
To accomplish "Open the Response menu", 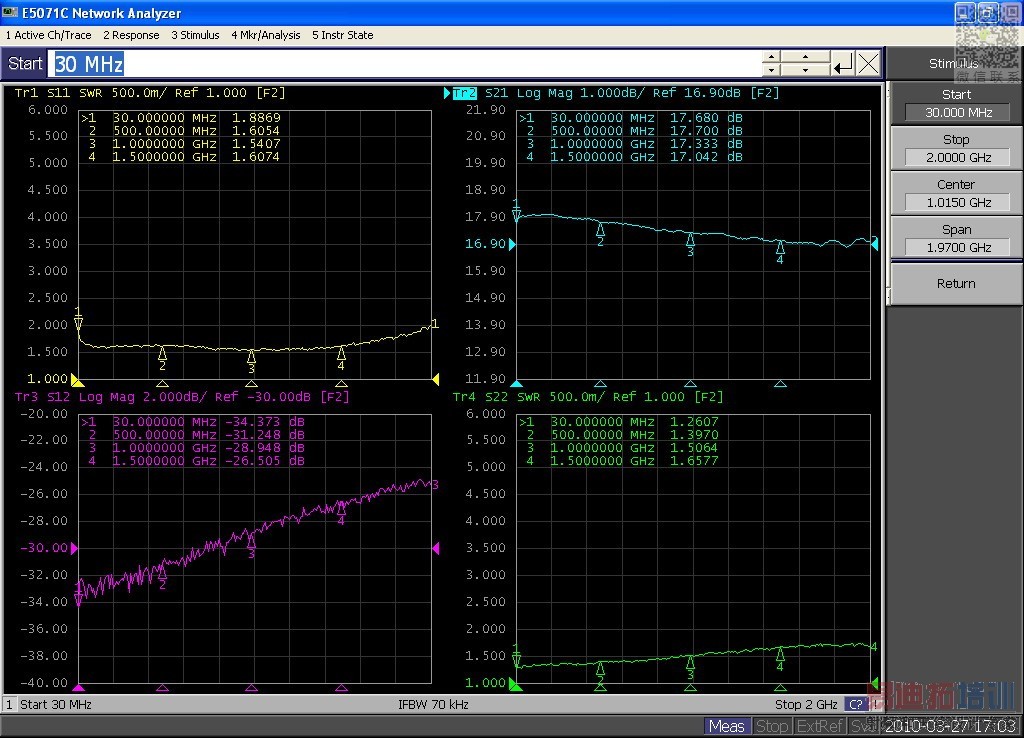I will tap(131, 35).
